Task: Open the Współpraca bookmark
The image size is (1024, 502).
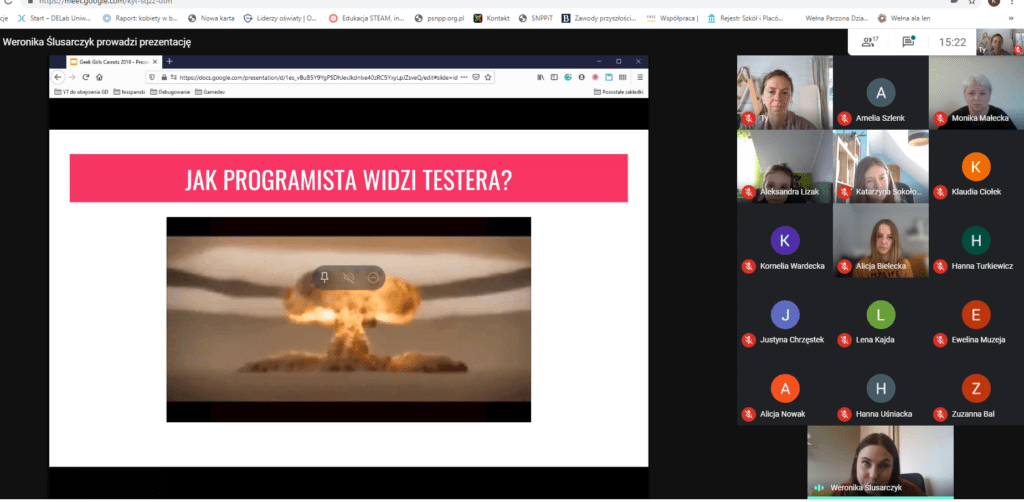Action: (x=672, y=18)
